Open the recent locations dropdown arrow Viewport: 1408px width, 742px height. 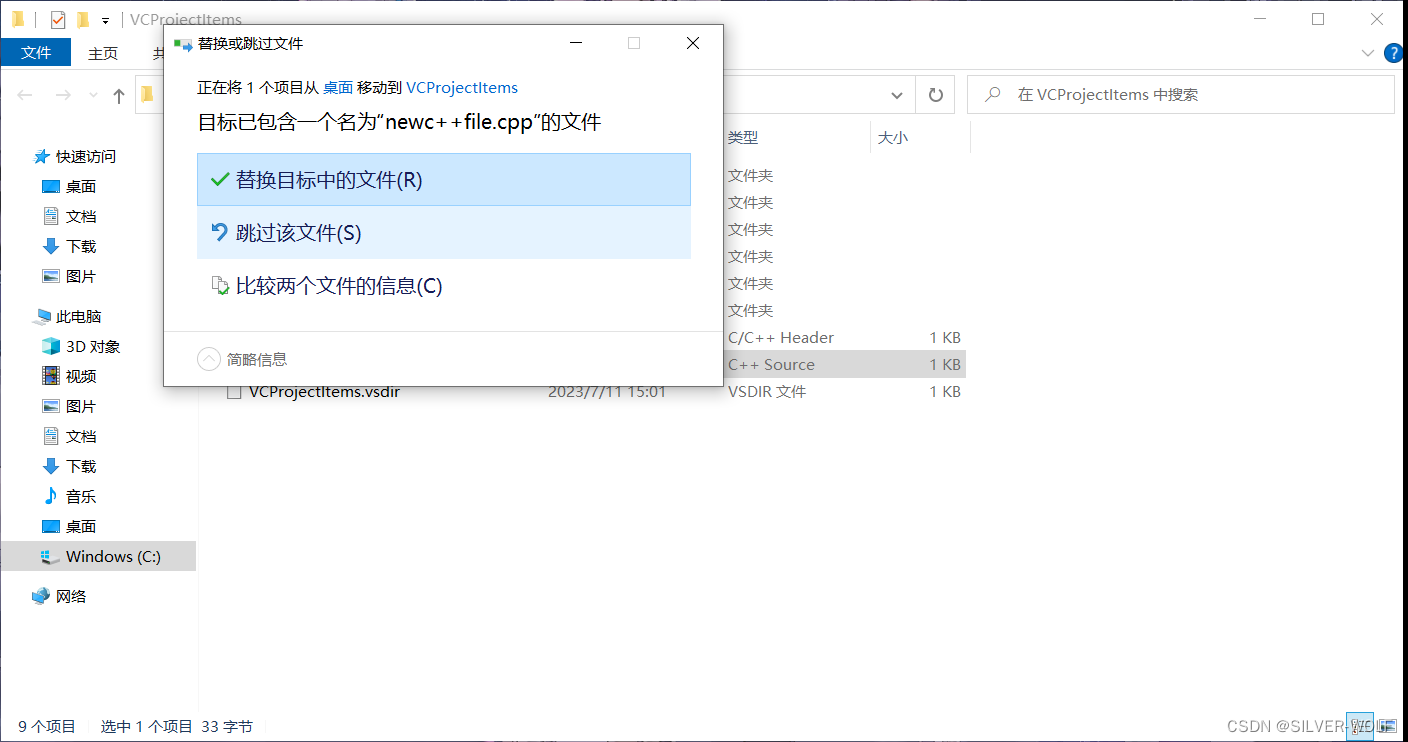pyautogui.click(x=93, y=95)
